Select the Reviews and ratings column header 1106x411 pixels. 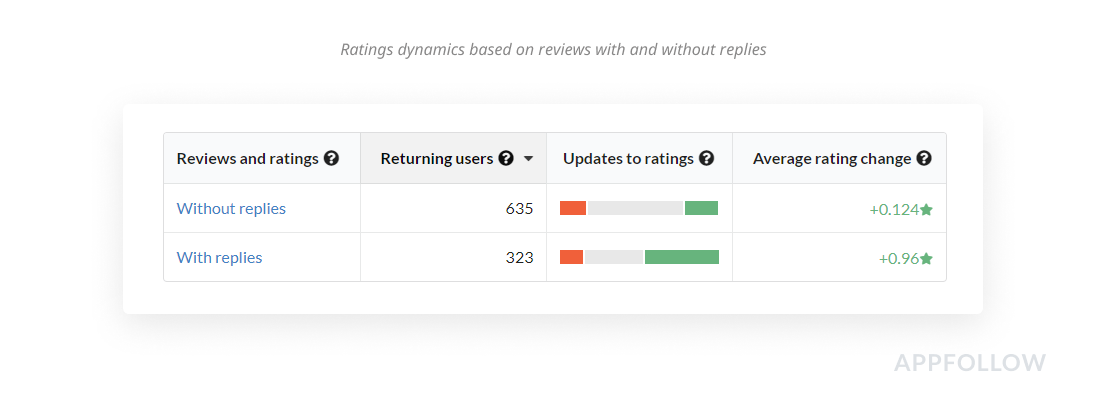247,158
